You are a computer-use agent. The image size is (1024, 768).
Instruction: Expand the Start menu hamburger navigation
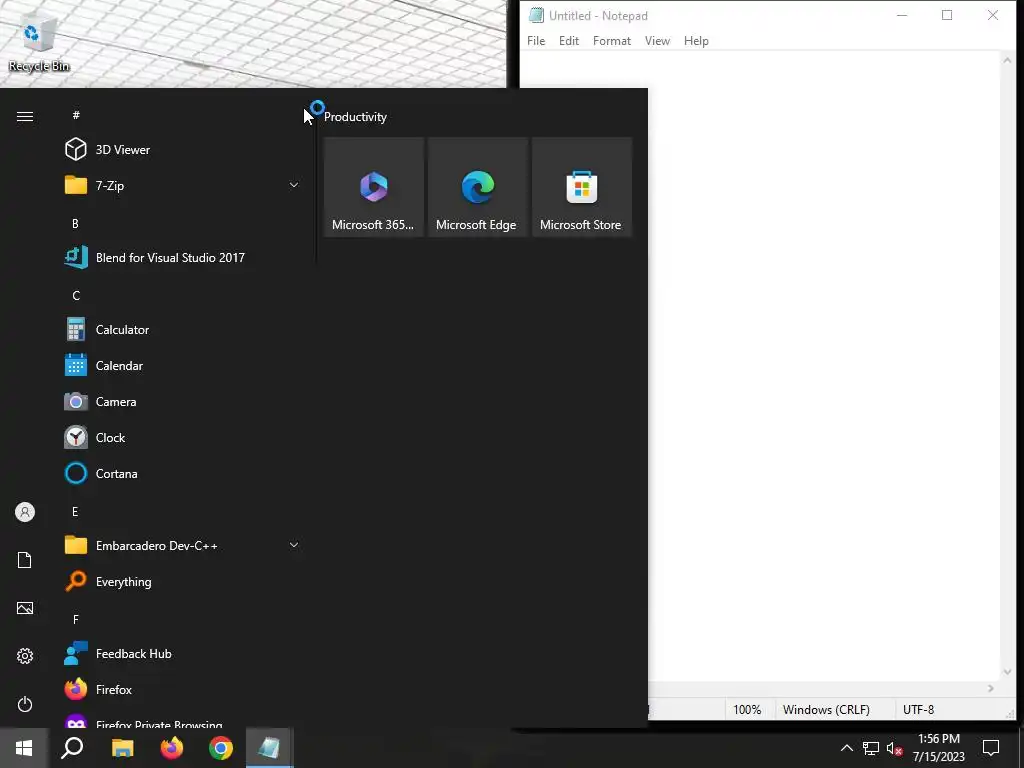(x=25, y=116)
